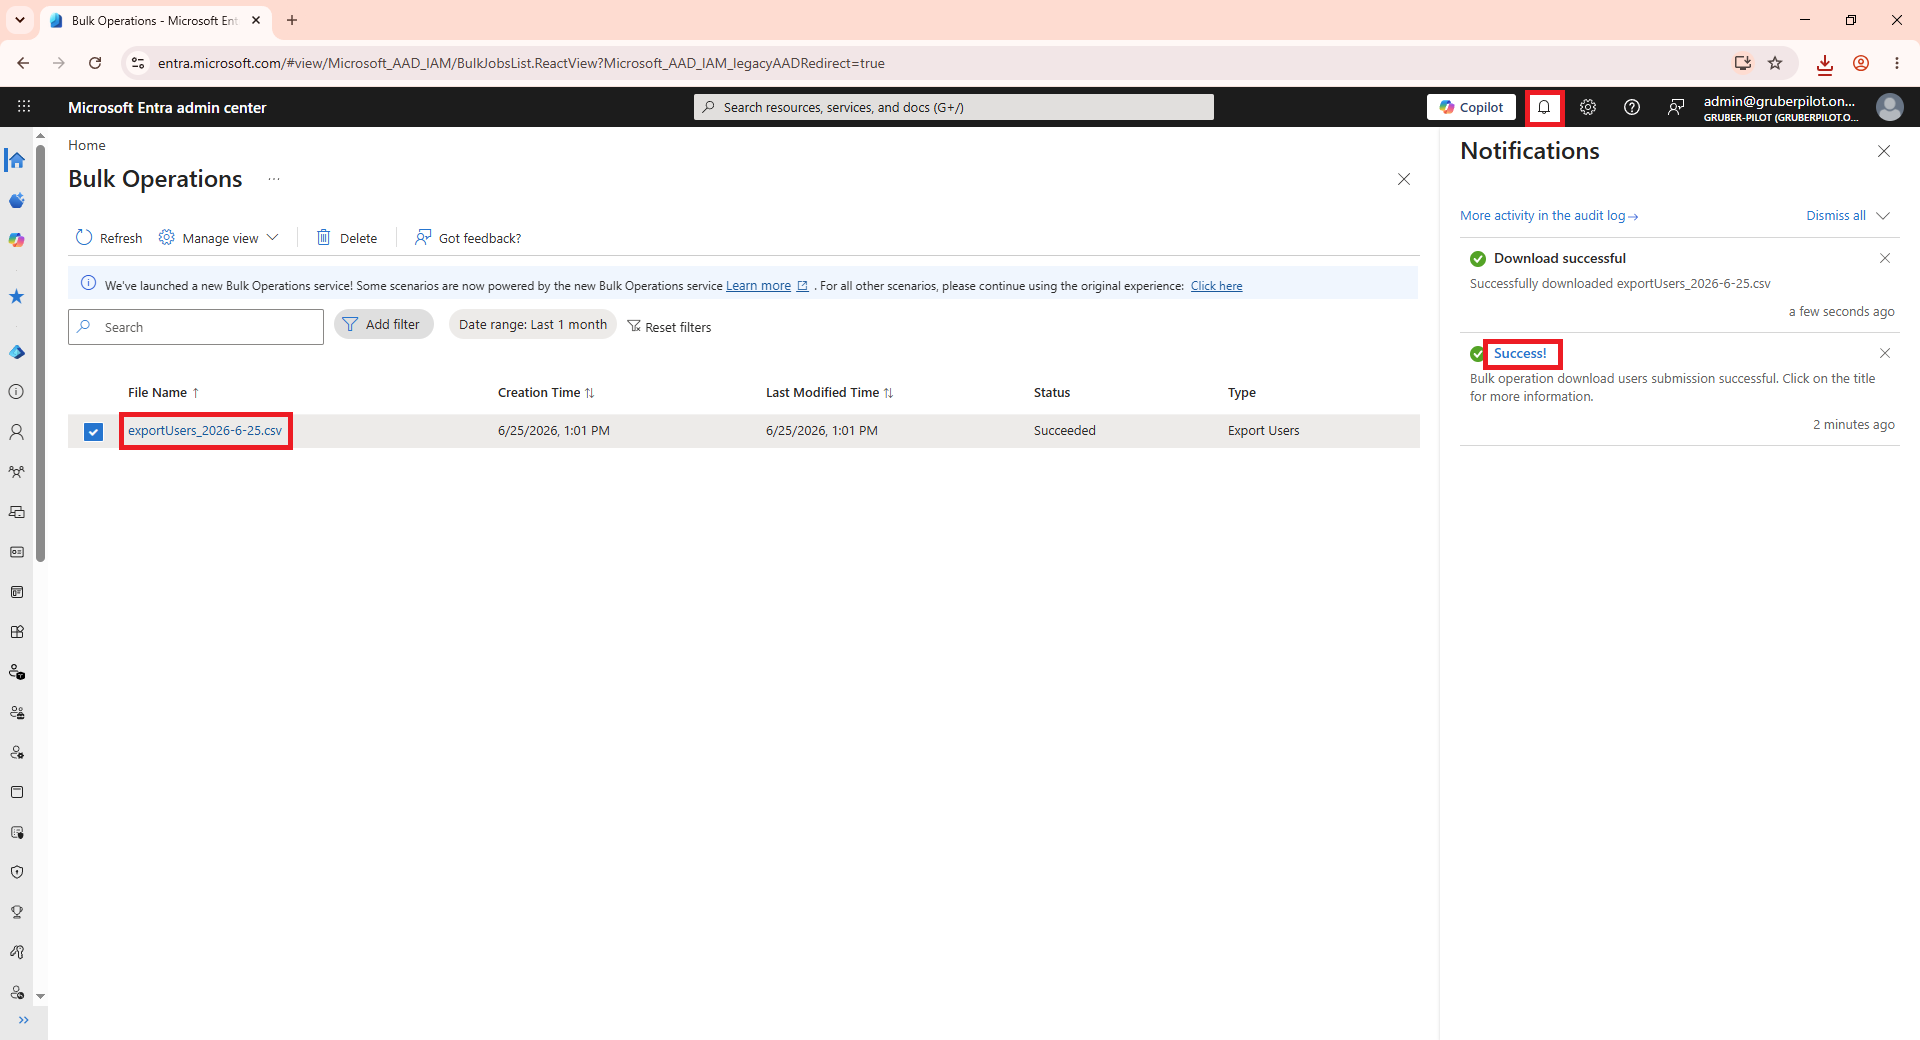This screenshot has height=1040, width=1920.
Task: Open the app launcher waffle icon
Action: click(24, 107)
